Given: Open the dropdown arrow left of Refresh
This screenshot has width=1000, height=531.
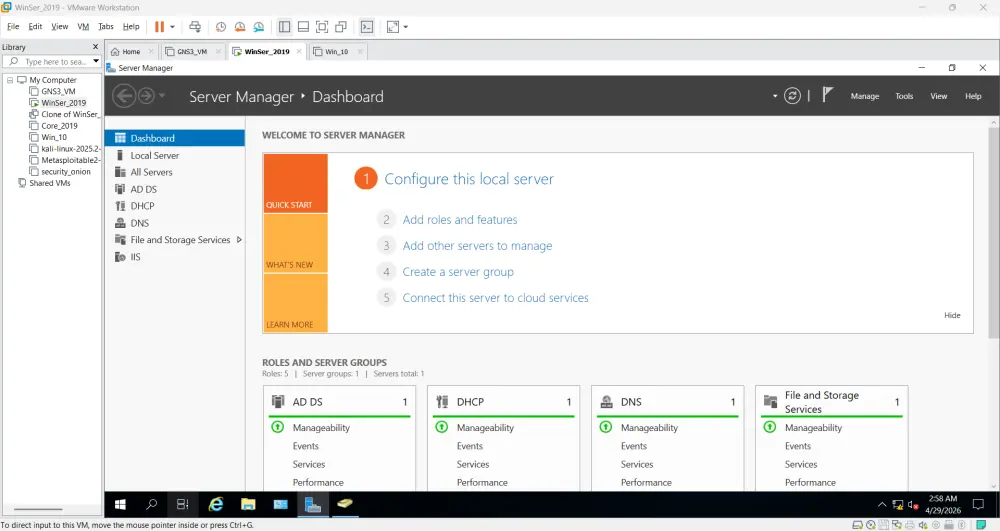Looking at the screenshot, I should [775, 96].
